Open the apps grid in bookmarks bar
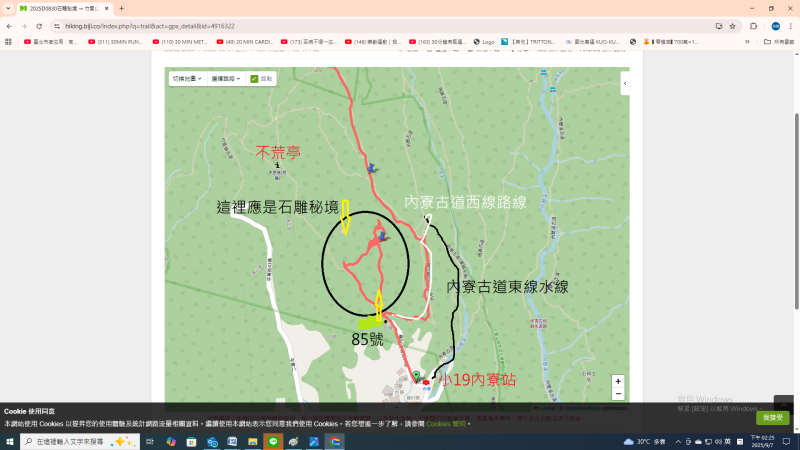The width and height of the screenshot is (800, 450). [x=8, y=42]
